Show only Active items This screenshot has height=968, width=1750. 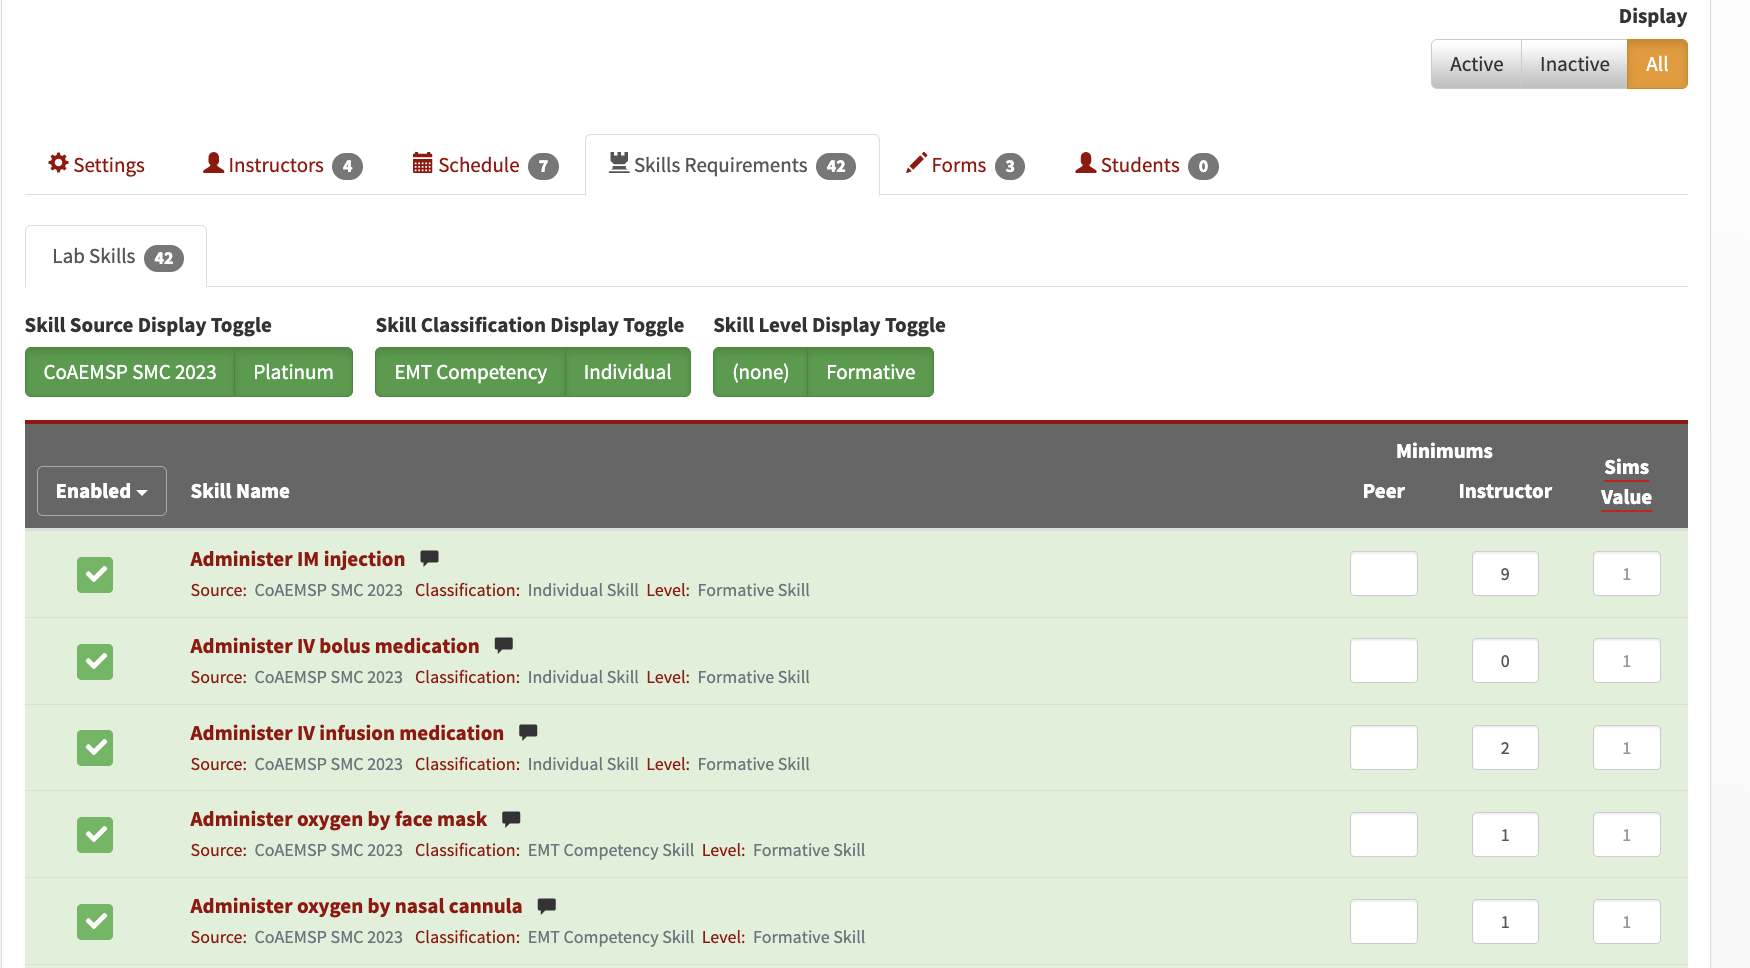point(1476,64)
